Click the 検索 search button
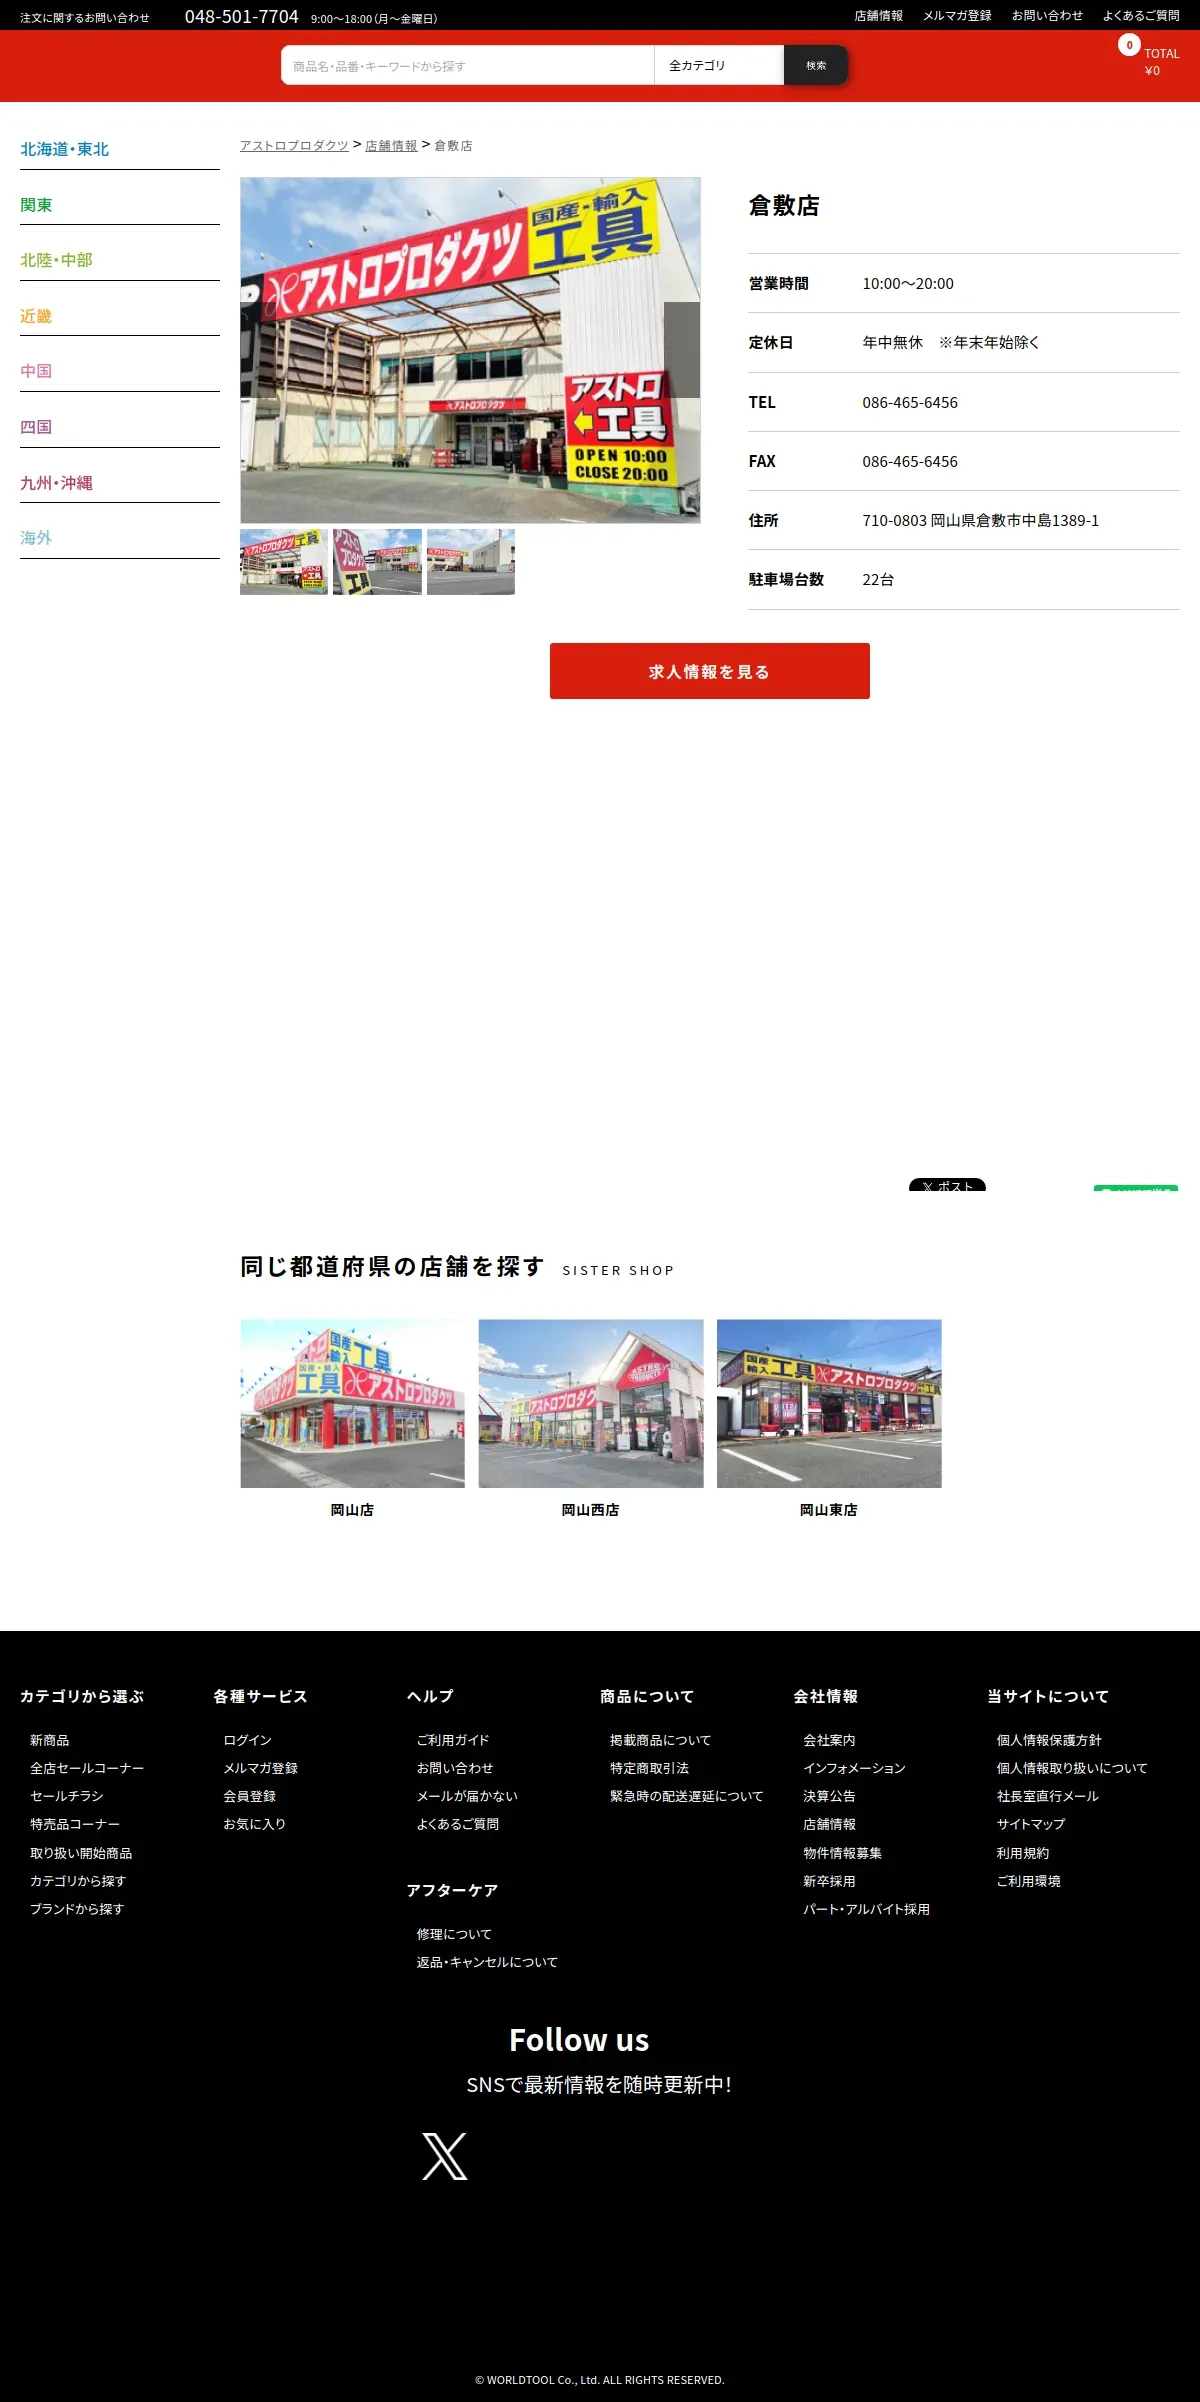The height and width of the screenshot is (2402, 1200). tap(816, 65)
